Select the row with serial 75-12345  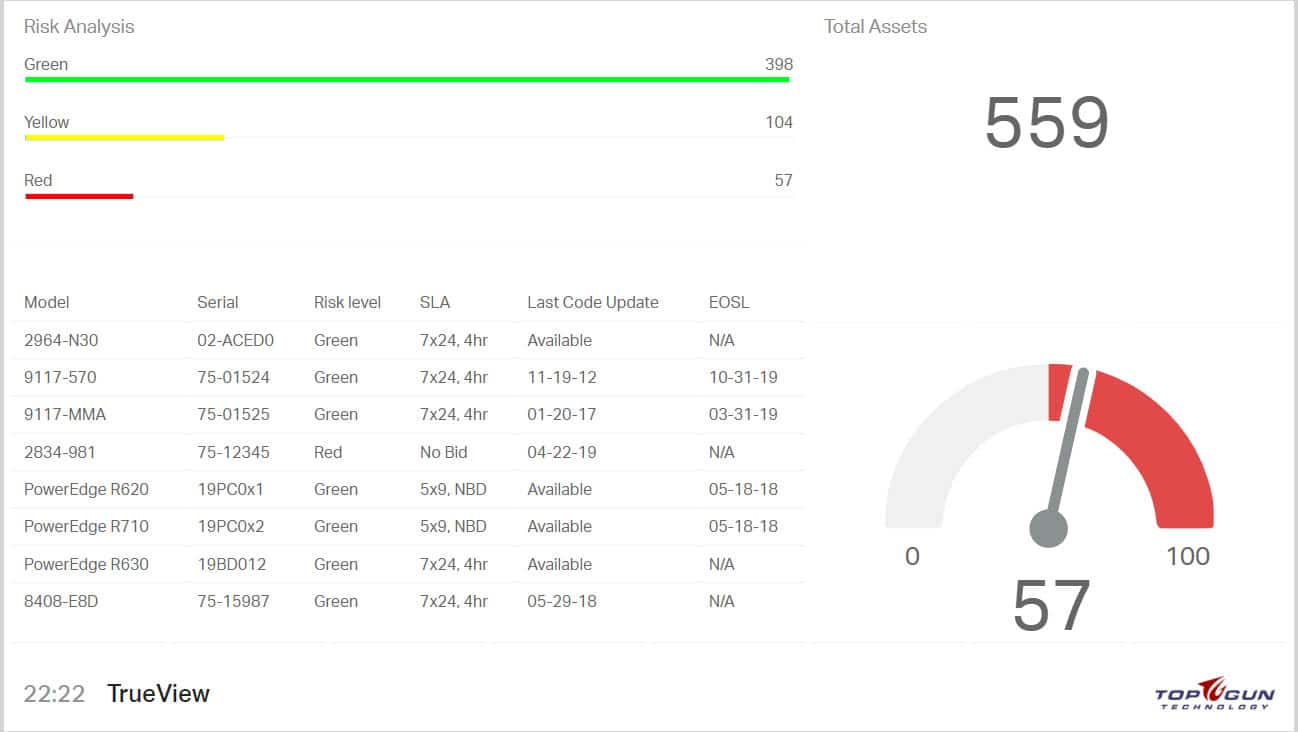(408, 452)
